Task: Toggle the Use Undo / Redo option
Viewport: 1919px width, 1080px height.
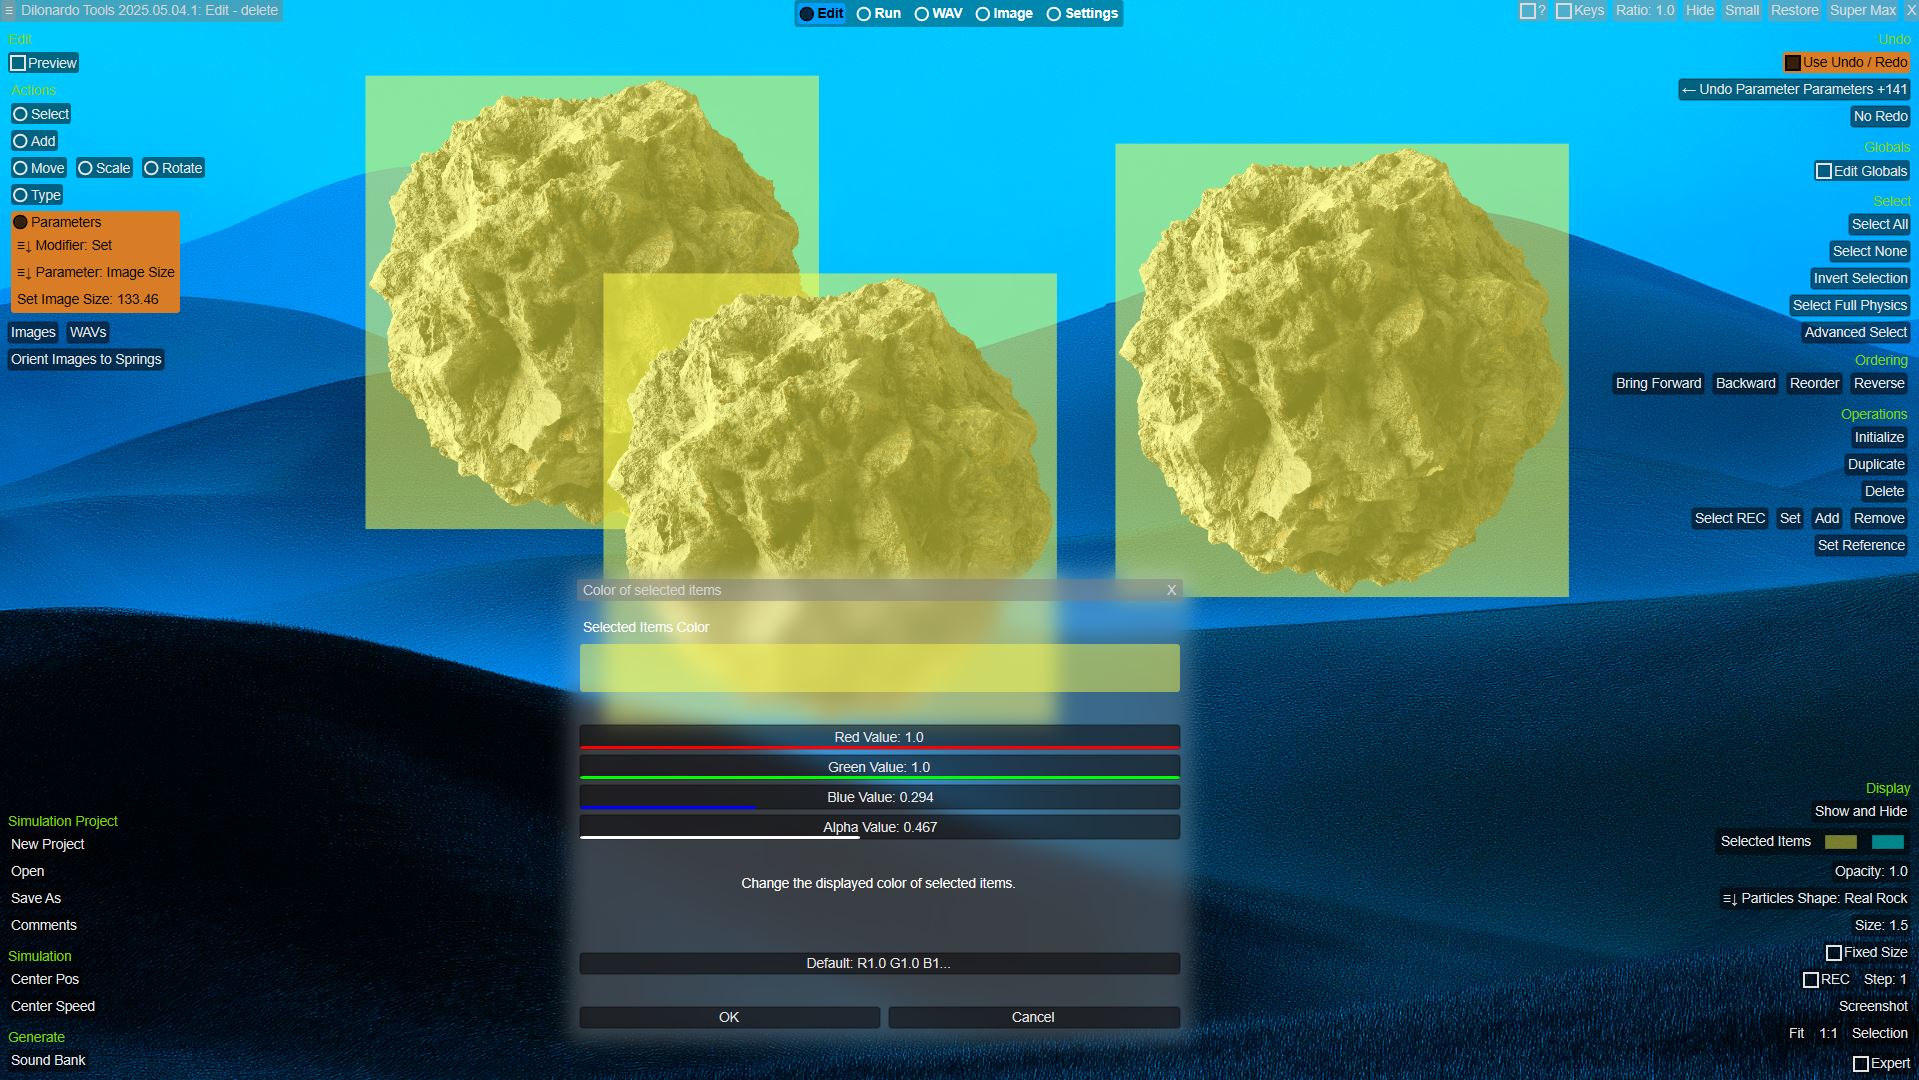Action: tap(1845, 62)
